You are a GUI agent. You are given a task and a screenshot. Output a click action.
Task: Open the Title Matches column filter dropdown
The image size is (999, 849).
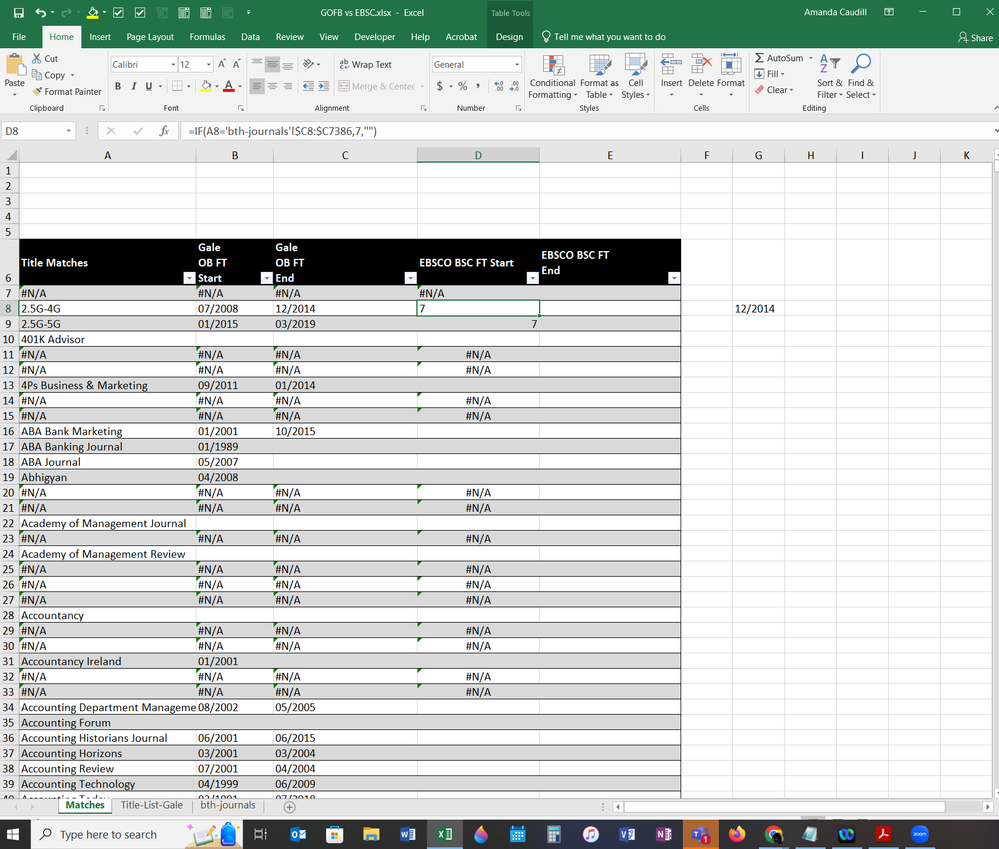tap(189, 278)
